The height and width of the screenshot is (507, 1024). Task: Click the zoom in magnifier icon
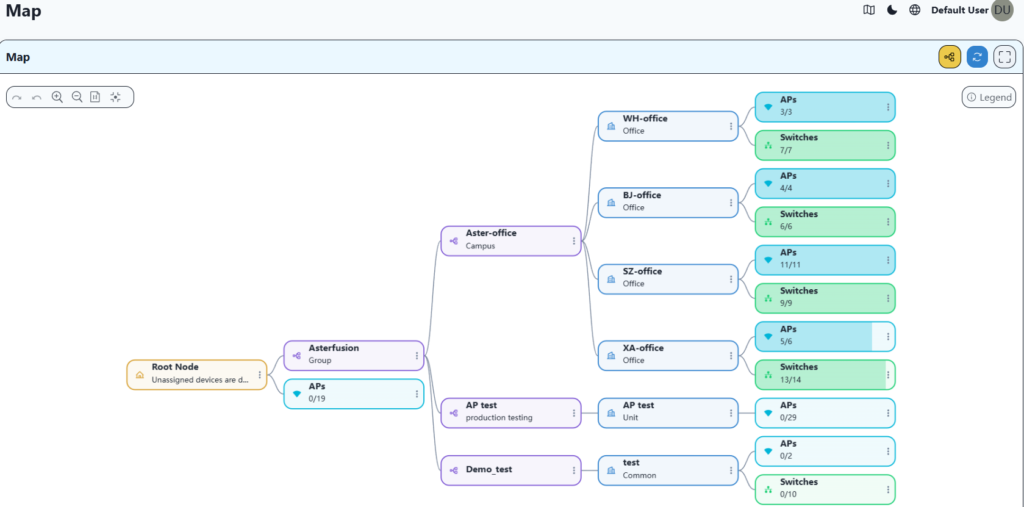[x=57, y=97]
